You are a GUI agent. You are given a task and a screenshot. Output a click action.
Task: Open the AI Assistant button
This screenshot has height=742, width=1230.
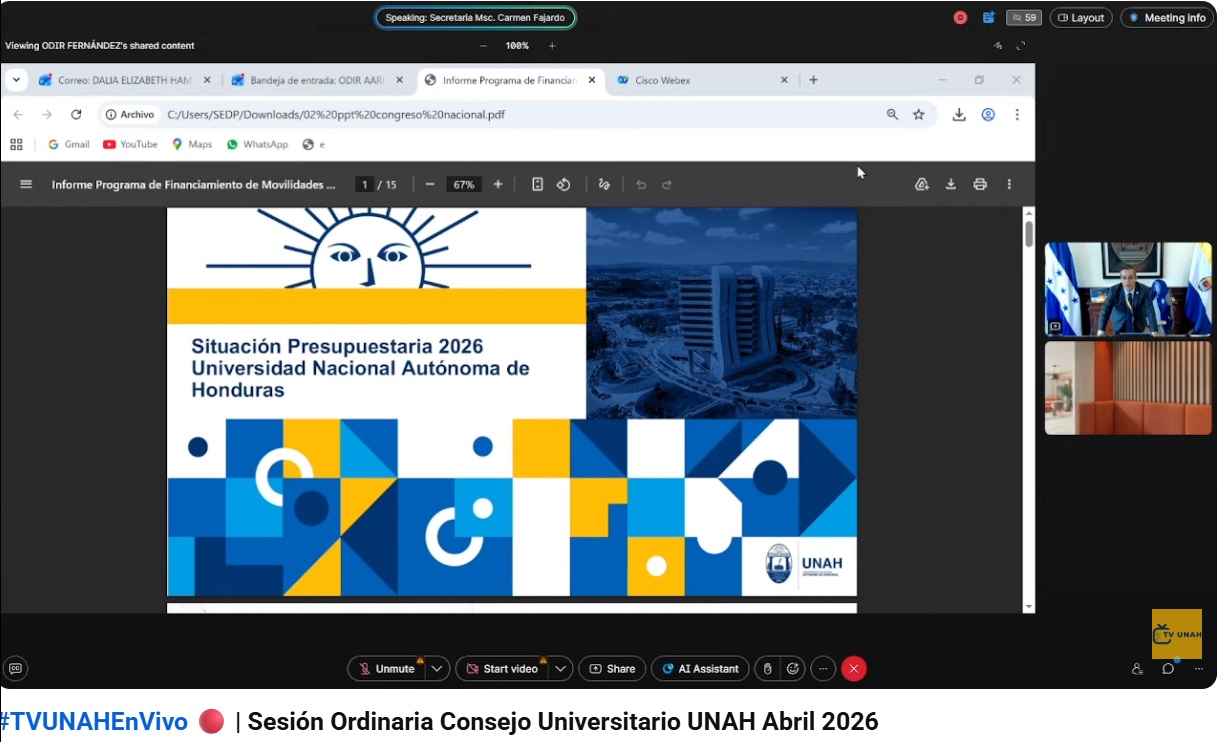click(700, 669)
